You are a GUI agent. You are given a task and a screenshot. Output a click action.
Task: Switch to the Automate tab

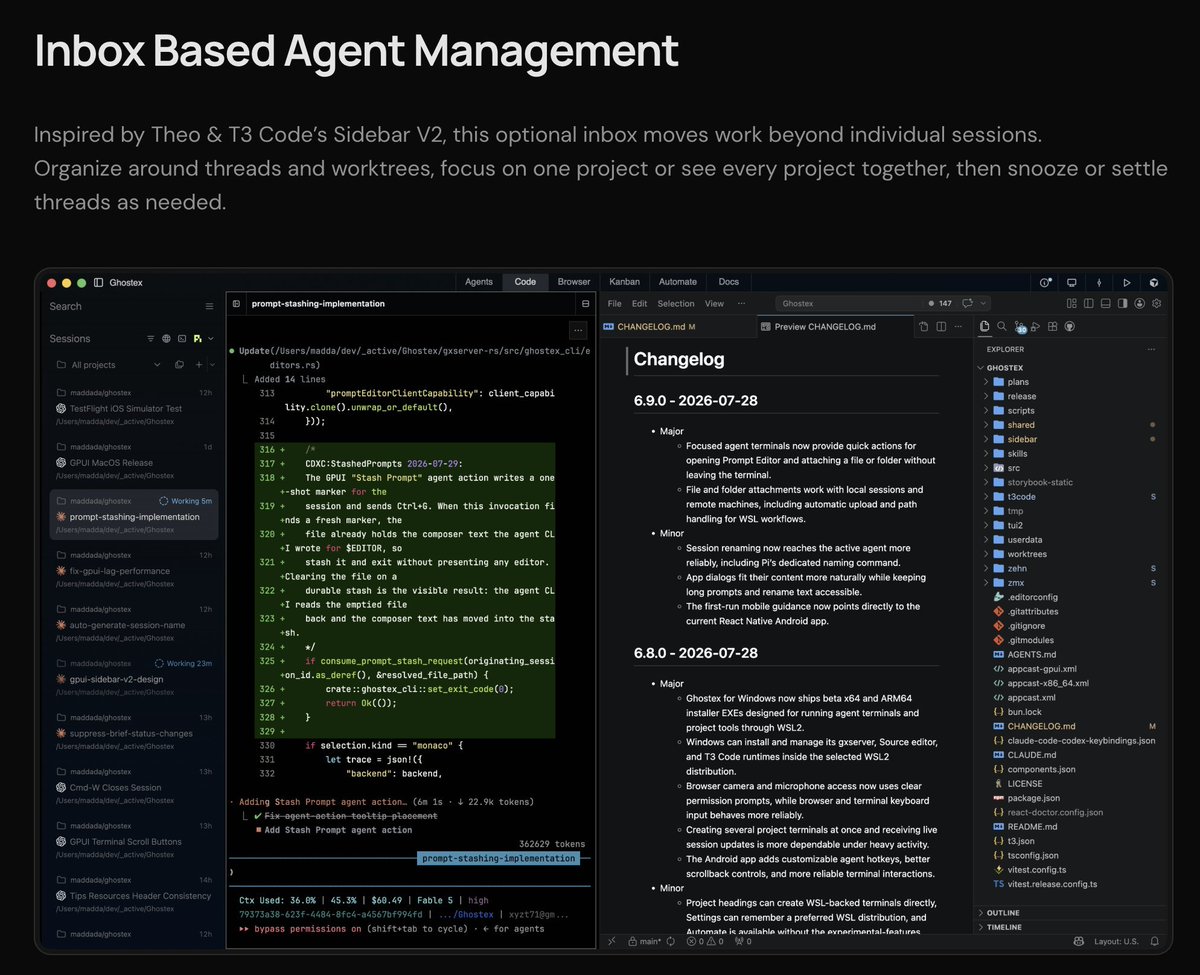(x=678, y=282)
